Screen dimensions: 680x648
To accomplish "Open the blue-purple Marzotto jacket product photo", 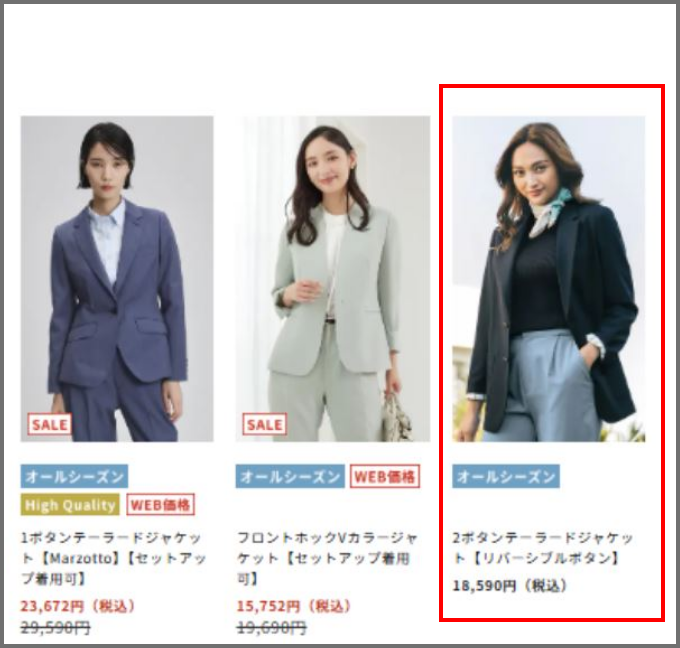I will pyautogui.click(x=117, y=278).
